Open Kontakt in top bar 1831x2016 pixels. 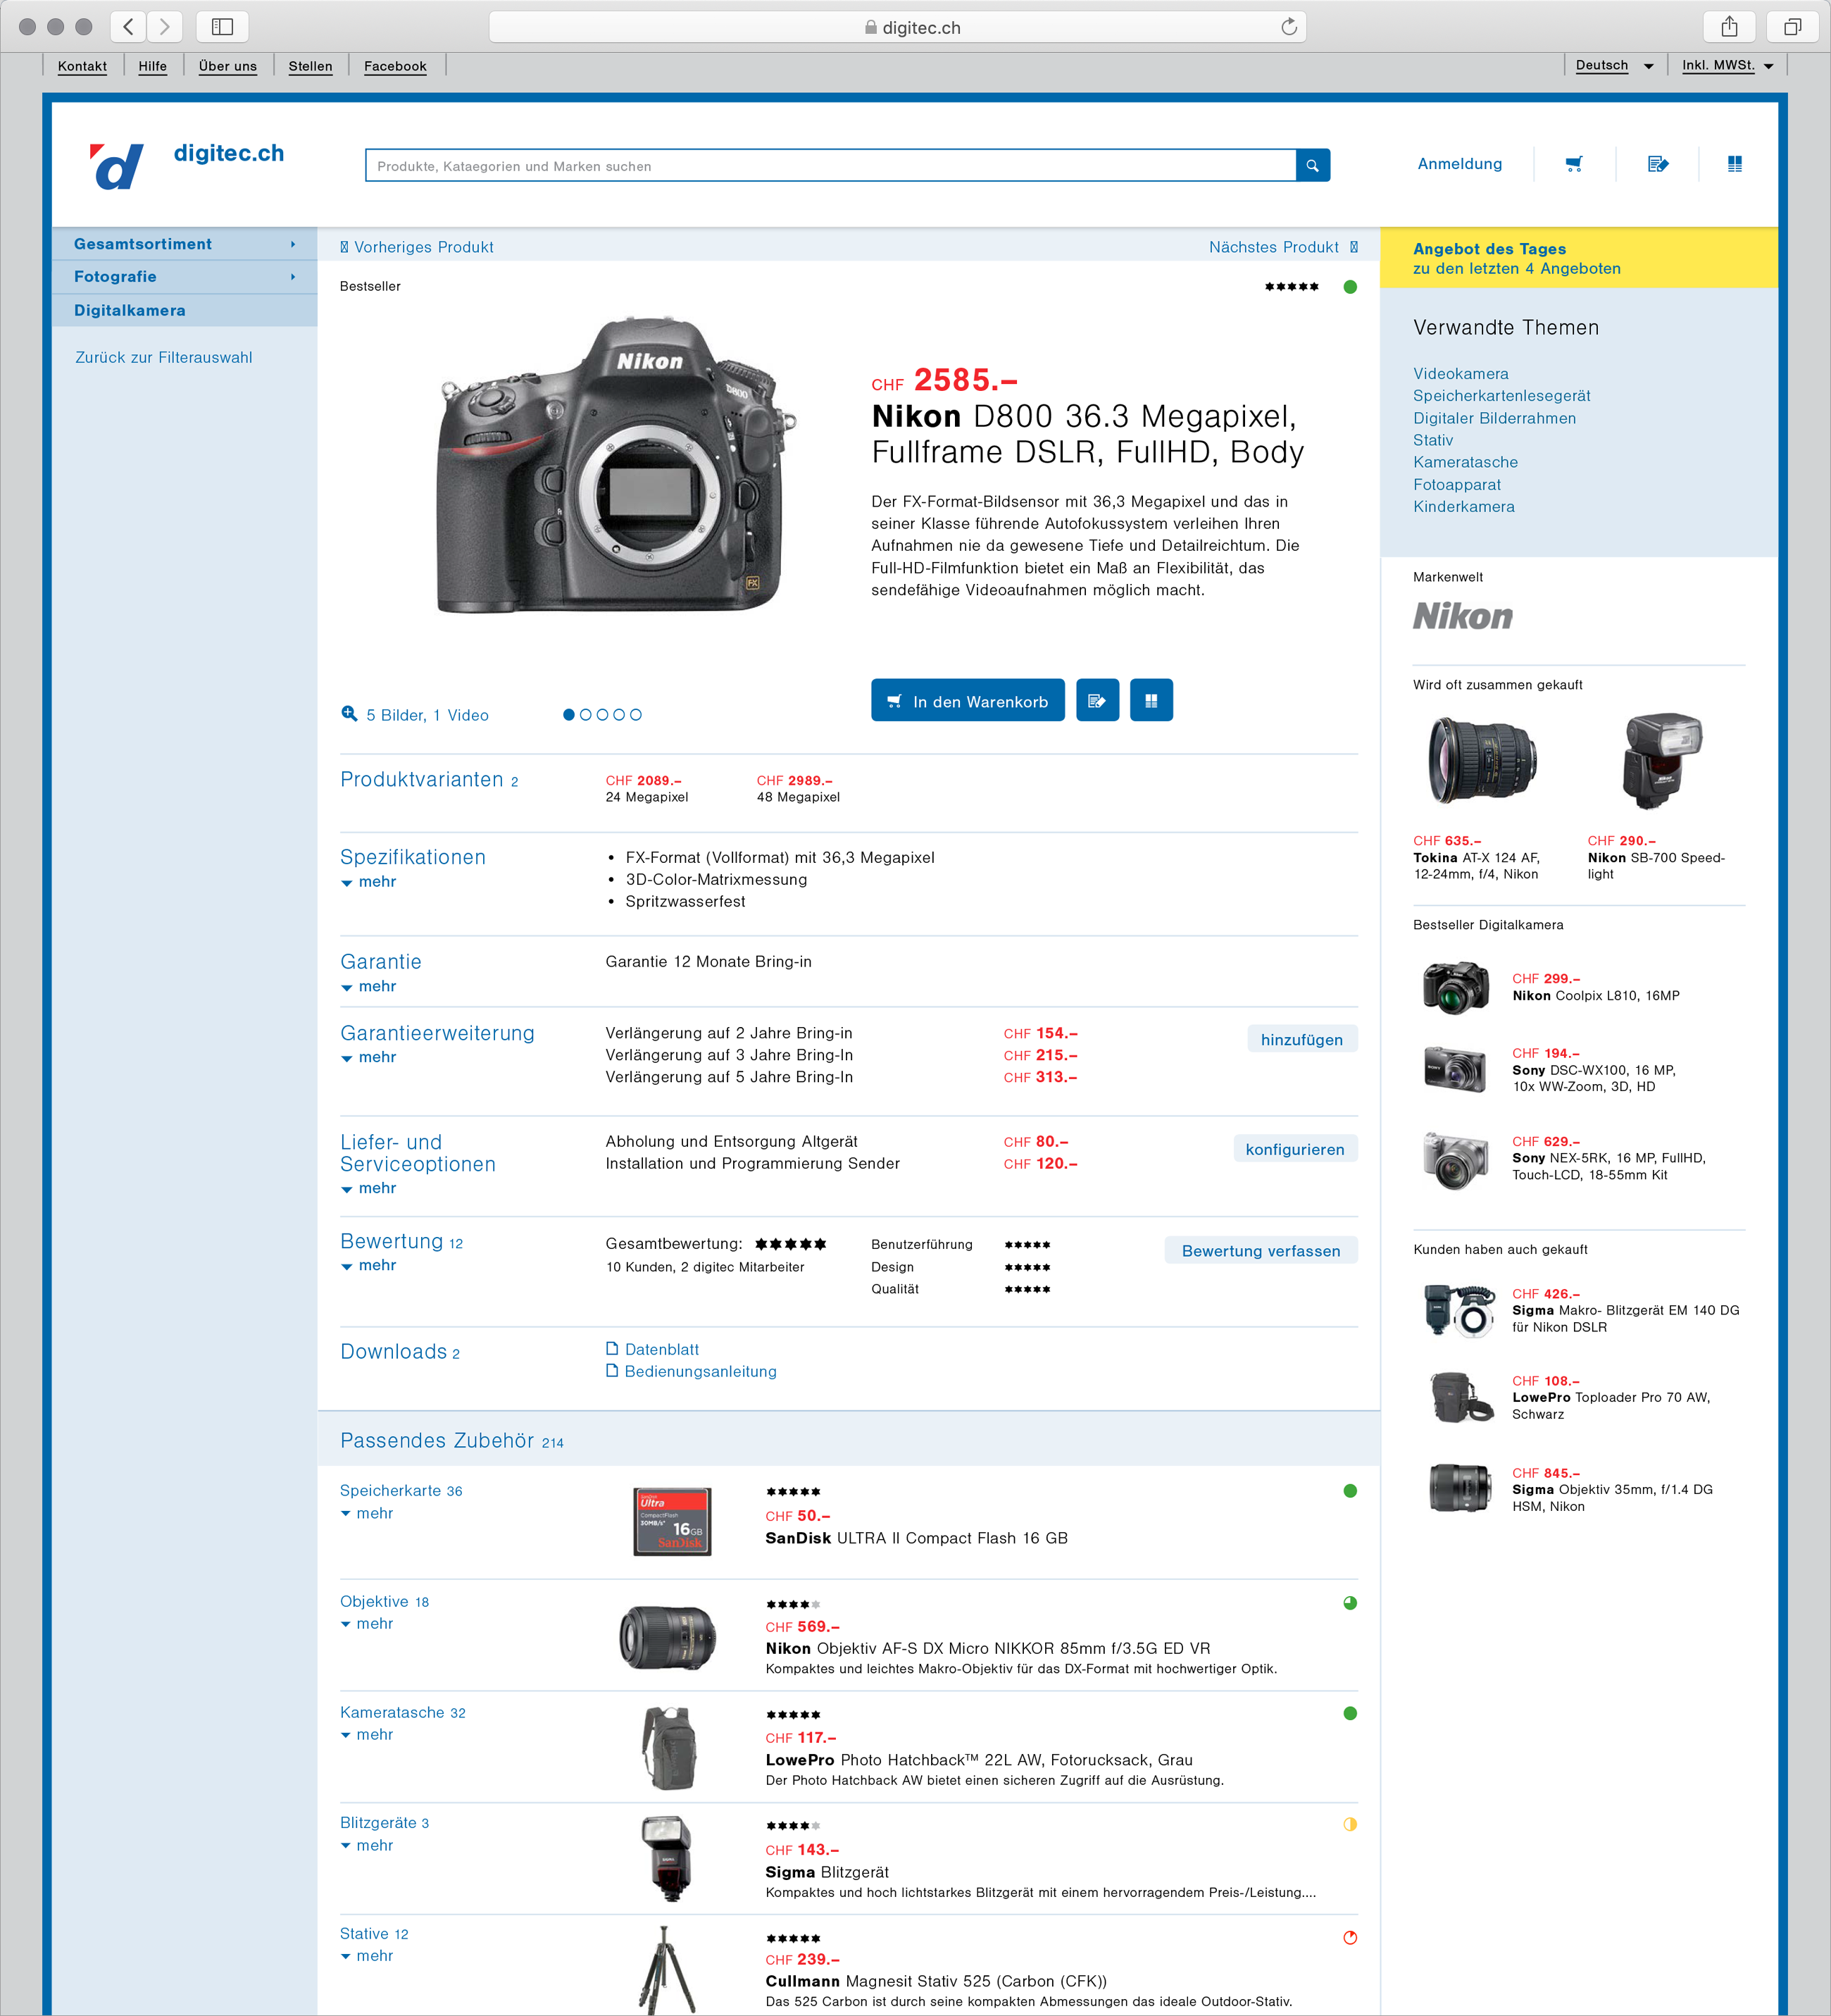point(82,66)
